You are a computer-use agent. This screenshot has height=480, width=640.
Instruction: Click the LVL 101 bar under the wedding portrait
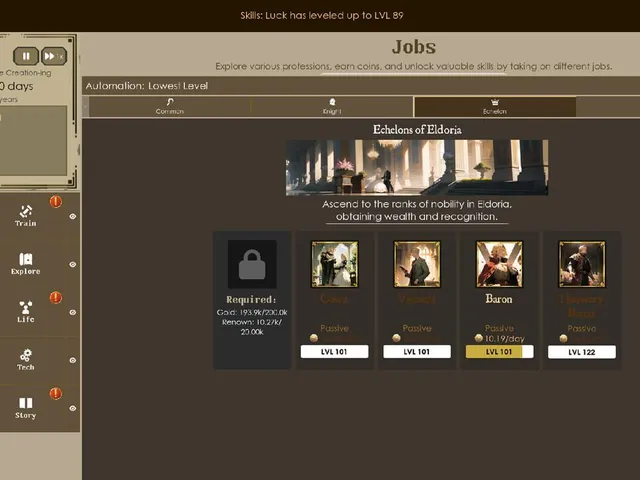click(334, 352)
